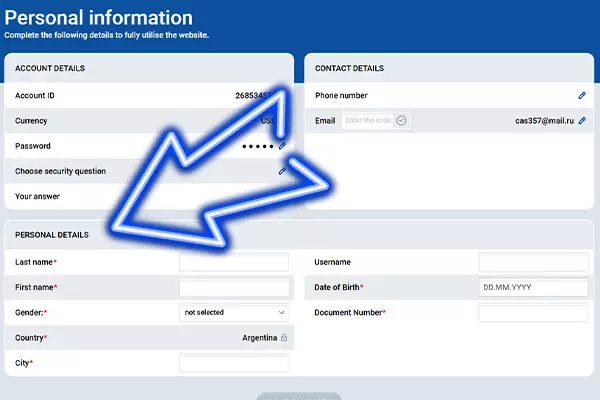Viewport: 600px width, 400px height.
Task: Click the Country lock icon
Action: coord(284,338)
